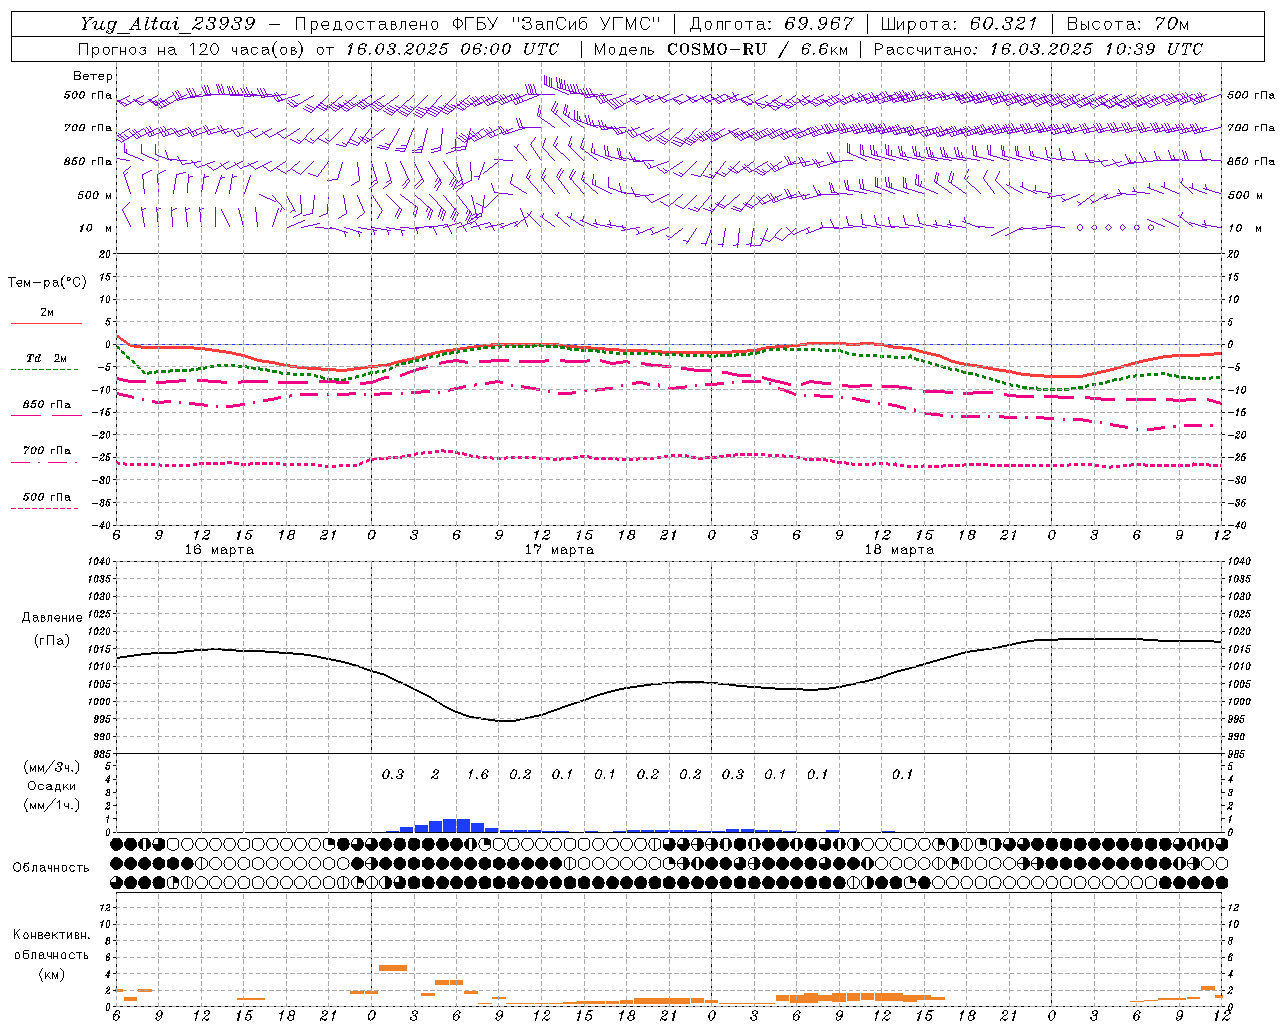Click the 700 гПа temperature legend entry

point(47,451)
